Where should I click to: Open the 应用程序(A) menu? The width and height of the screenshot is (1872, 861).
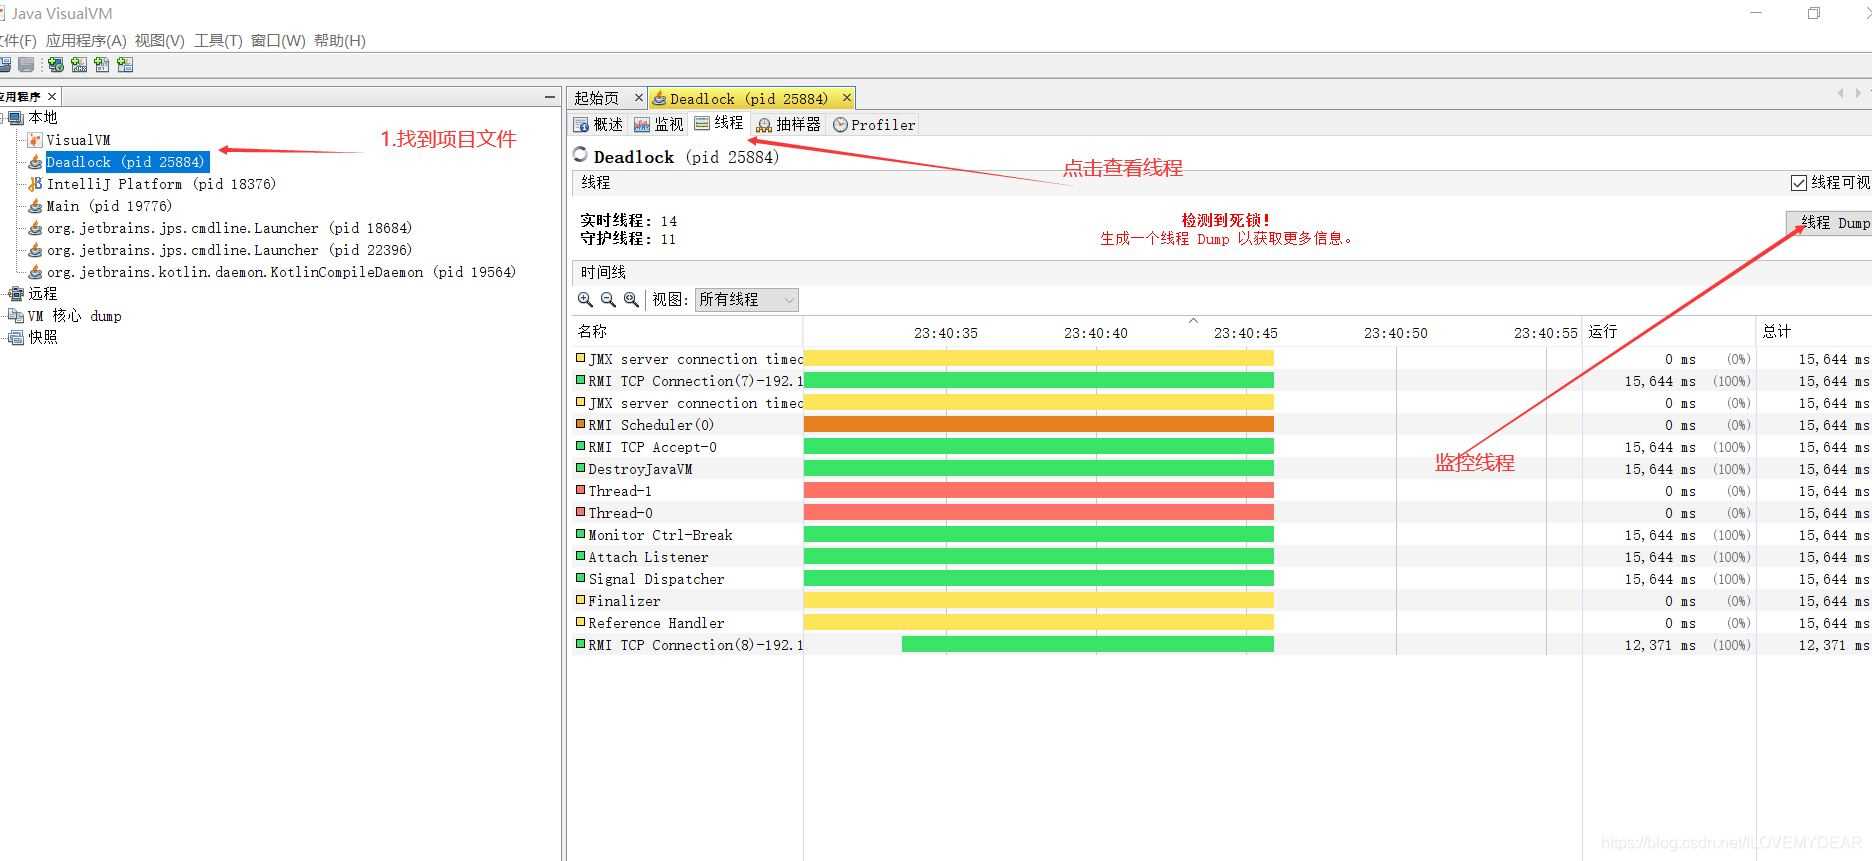(86, 41)
